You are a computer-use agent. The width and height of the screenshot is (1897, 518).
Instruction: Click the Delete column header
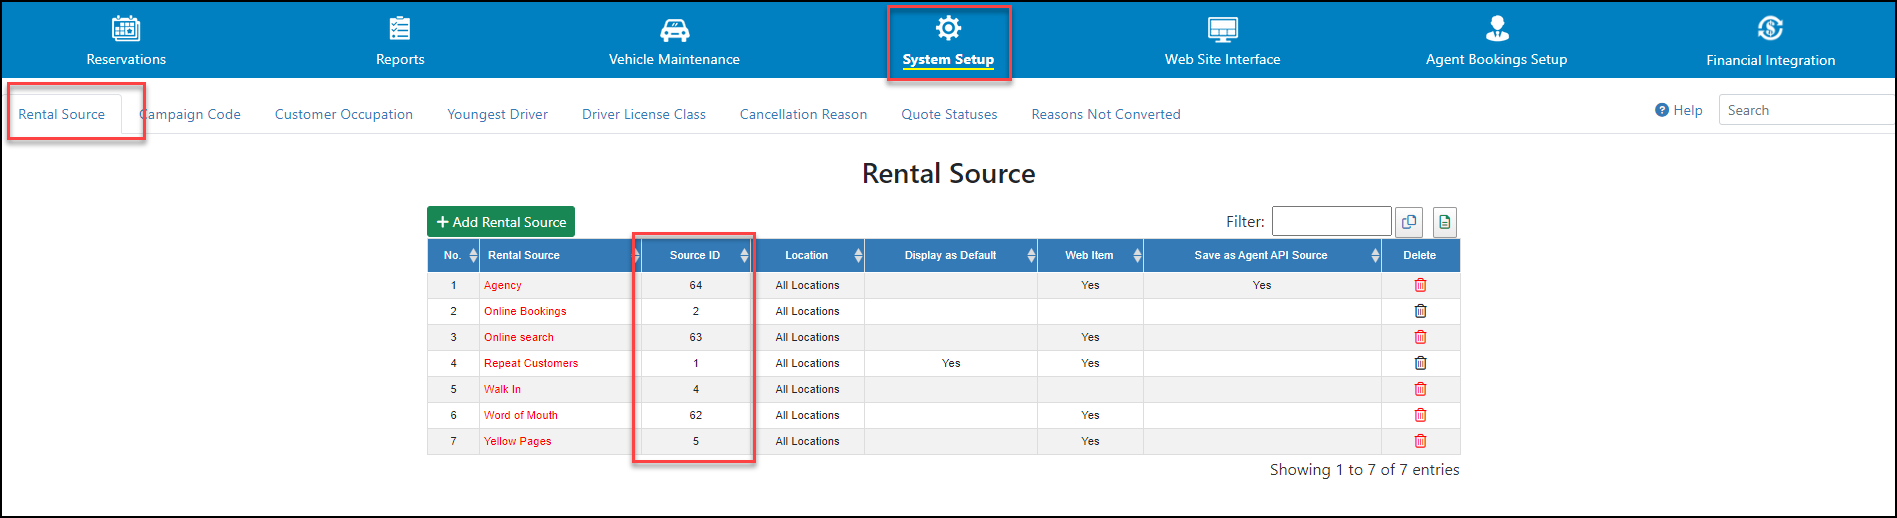[1420, 255]
